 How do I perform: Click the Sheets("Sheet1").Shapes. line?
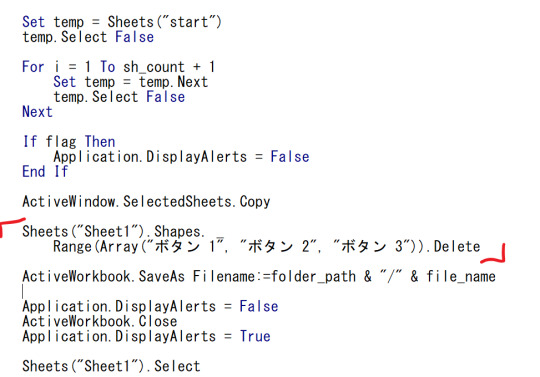[114, 231]
